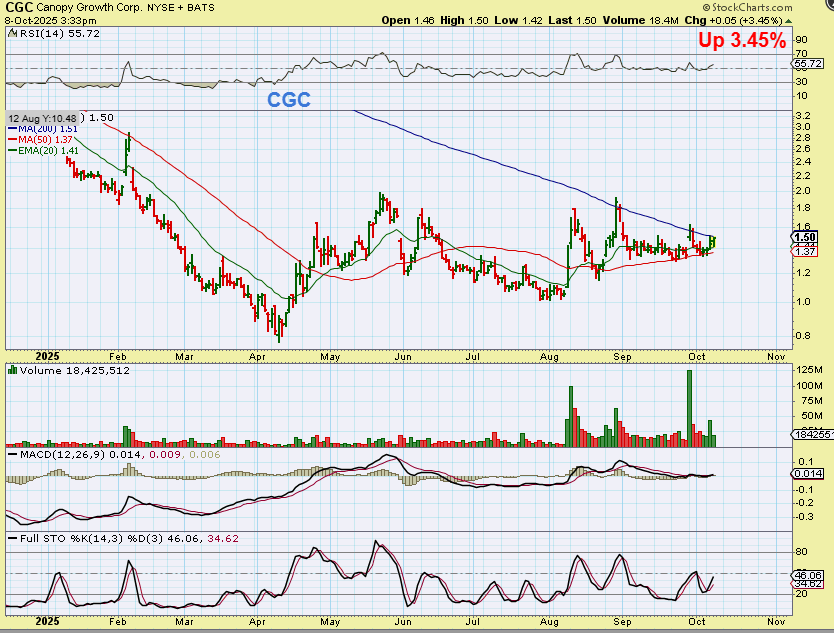Click the blue CGC chart annotation text

click(x=288, y=100)
